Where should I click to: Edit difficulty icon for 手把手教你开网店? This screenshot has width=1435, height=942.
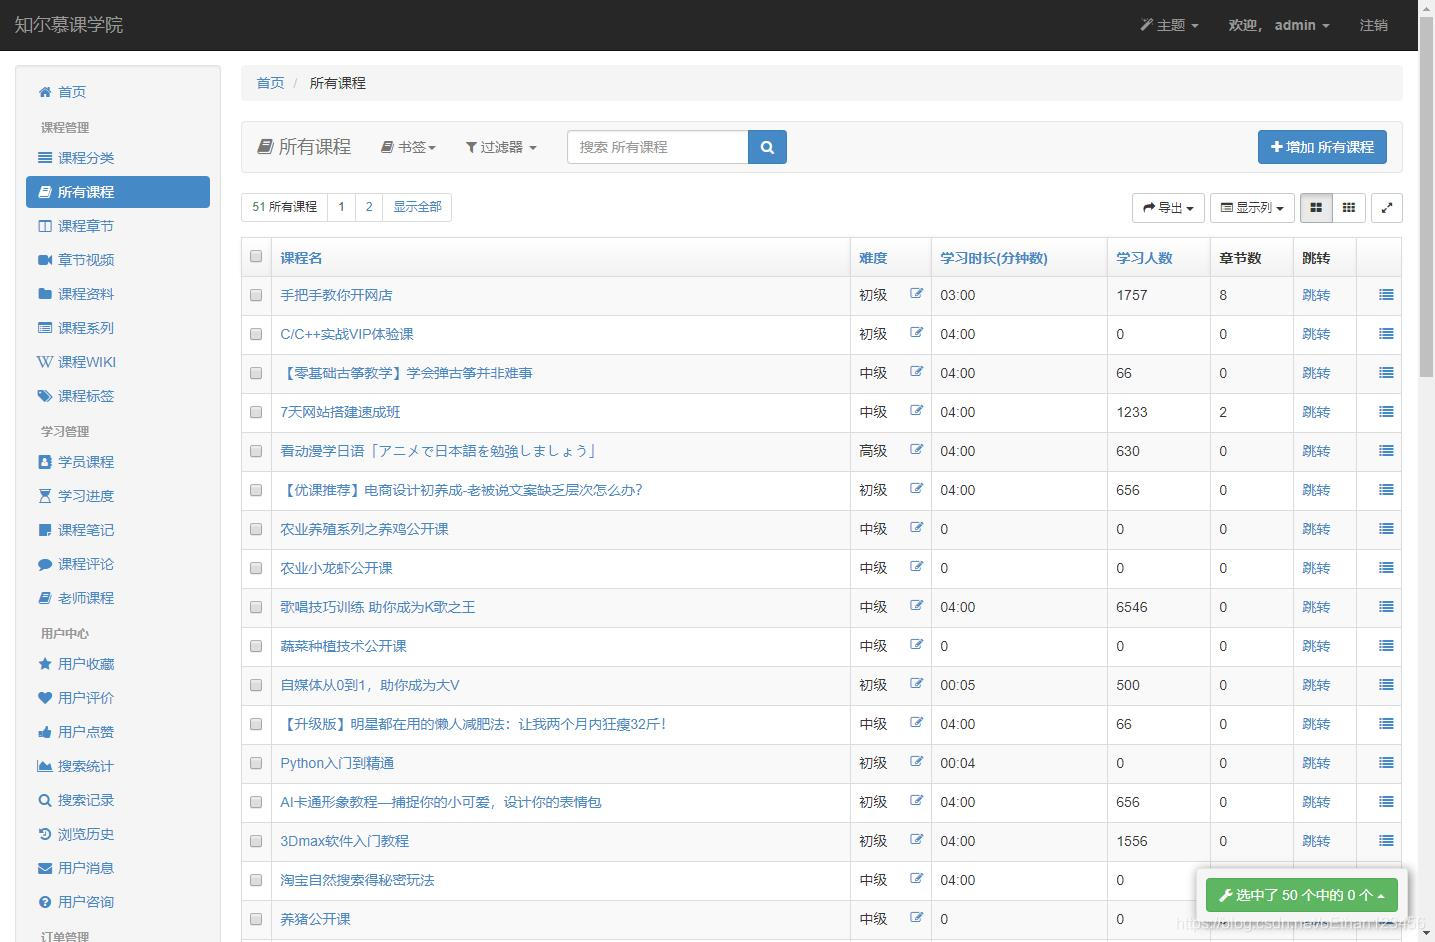pyautogui.click(x=916, y=294)
